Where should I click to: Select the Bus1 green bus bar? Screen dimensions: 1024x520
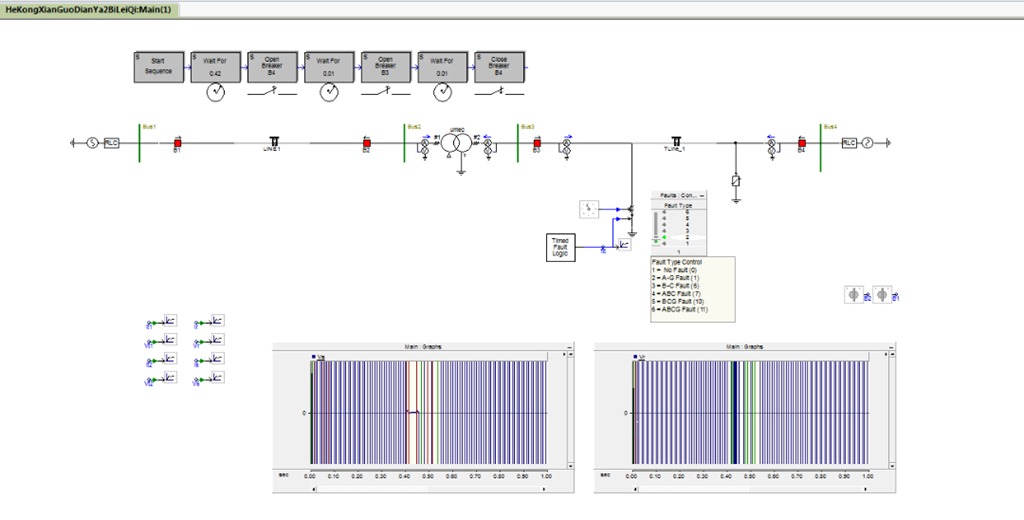(x=139, y=142)
